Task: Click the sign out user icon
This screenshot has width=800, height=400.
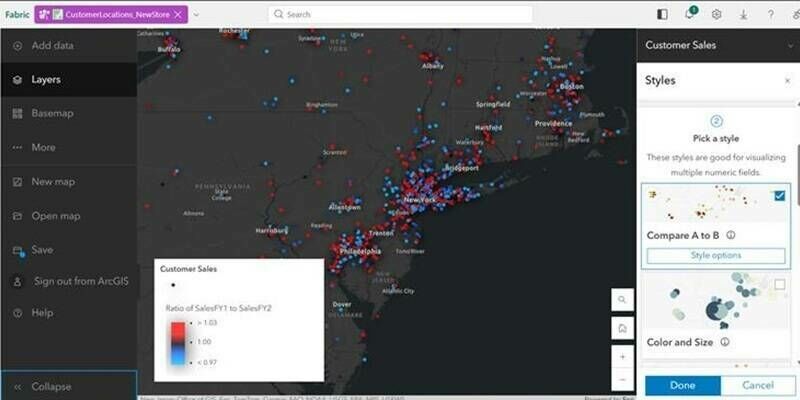Action: 17,282
